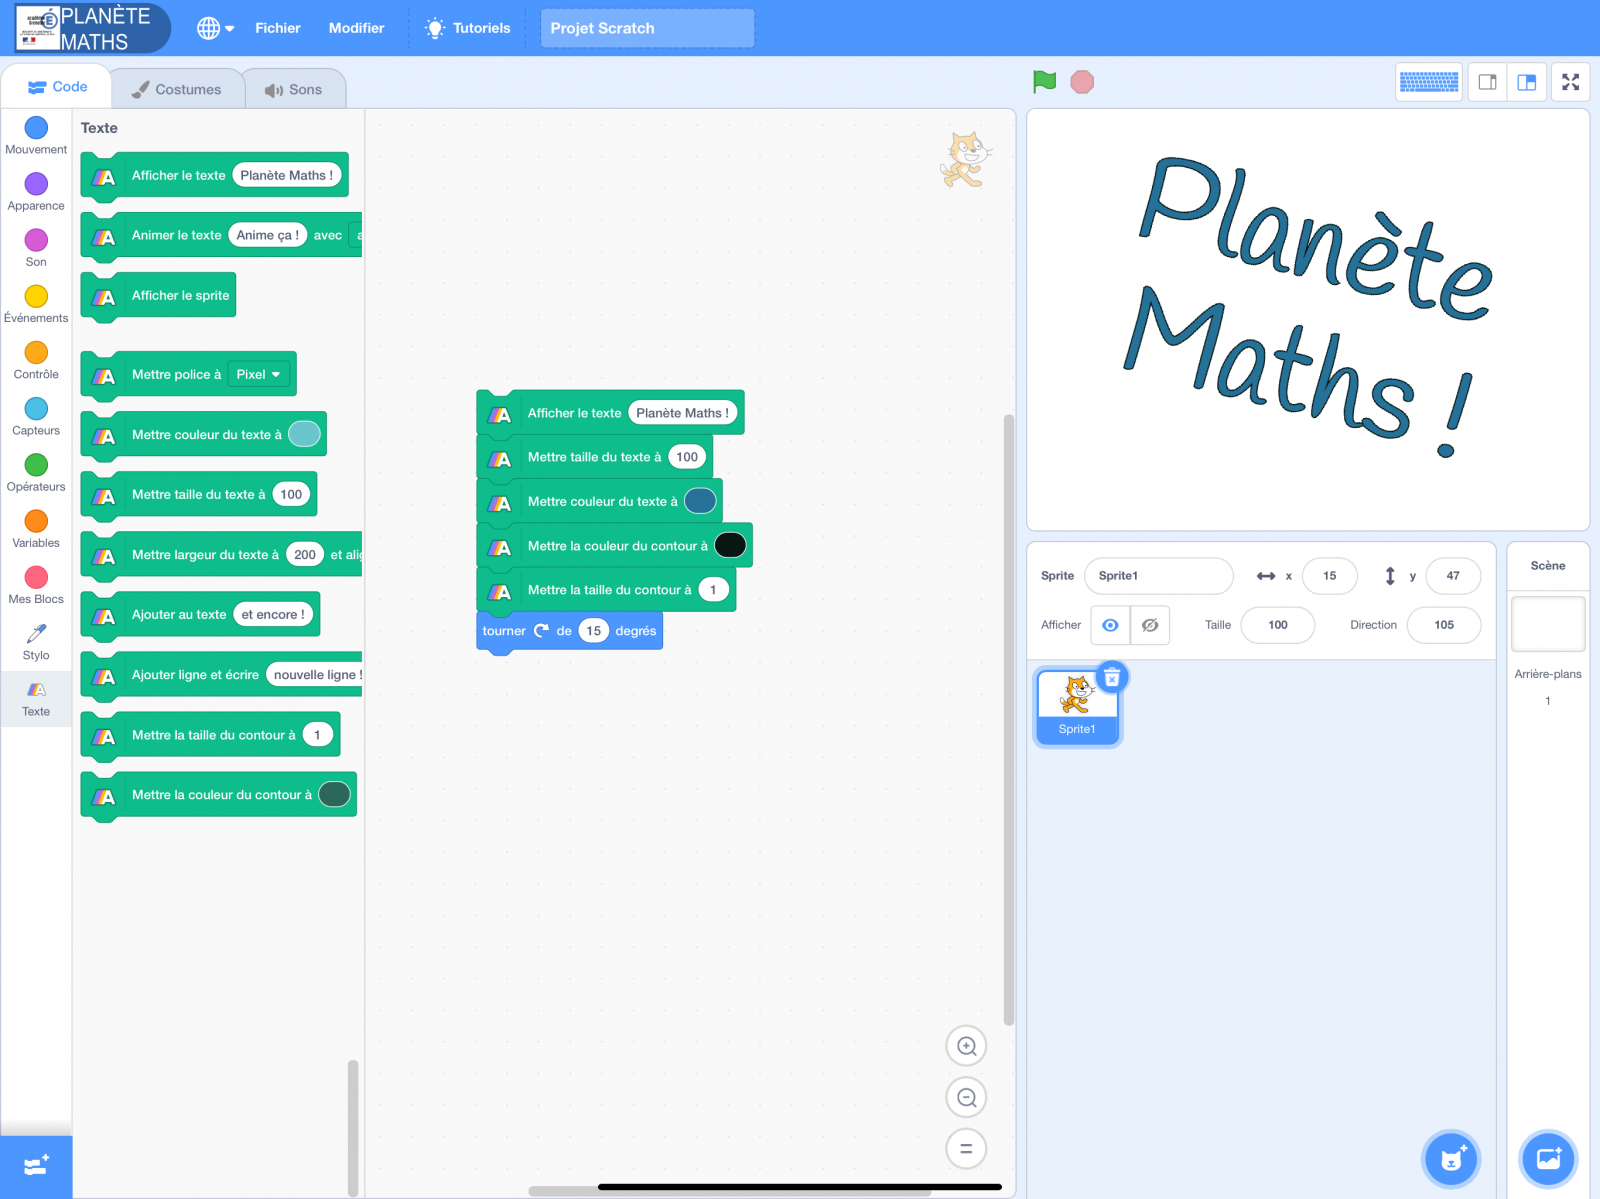Toggle the on-screen keyboard icon
Image resolution: width=1600 pixels, height=1199 pixels.
coord(1429,82)
